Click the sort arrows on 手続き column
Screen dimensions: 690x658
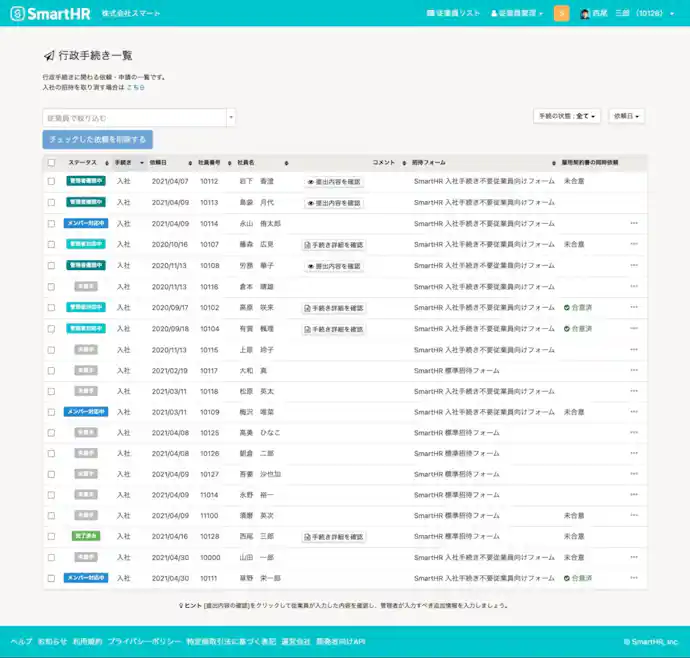[134, 162]
